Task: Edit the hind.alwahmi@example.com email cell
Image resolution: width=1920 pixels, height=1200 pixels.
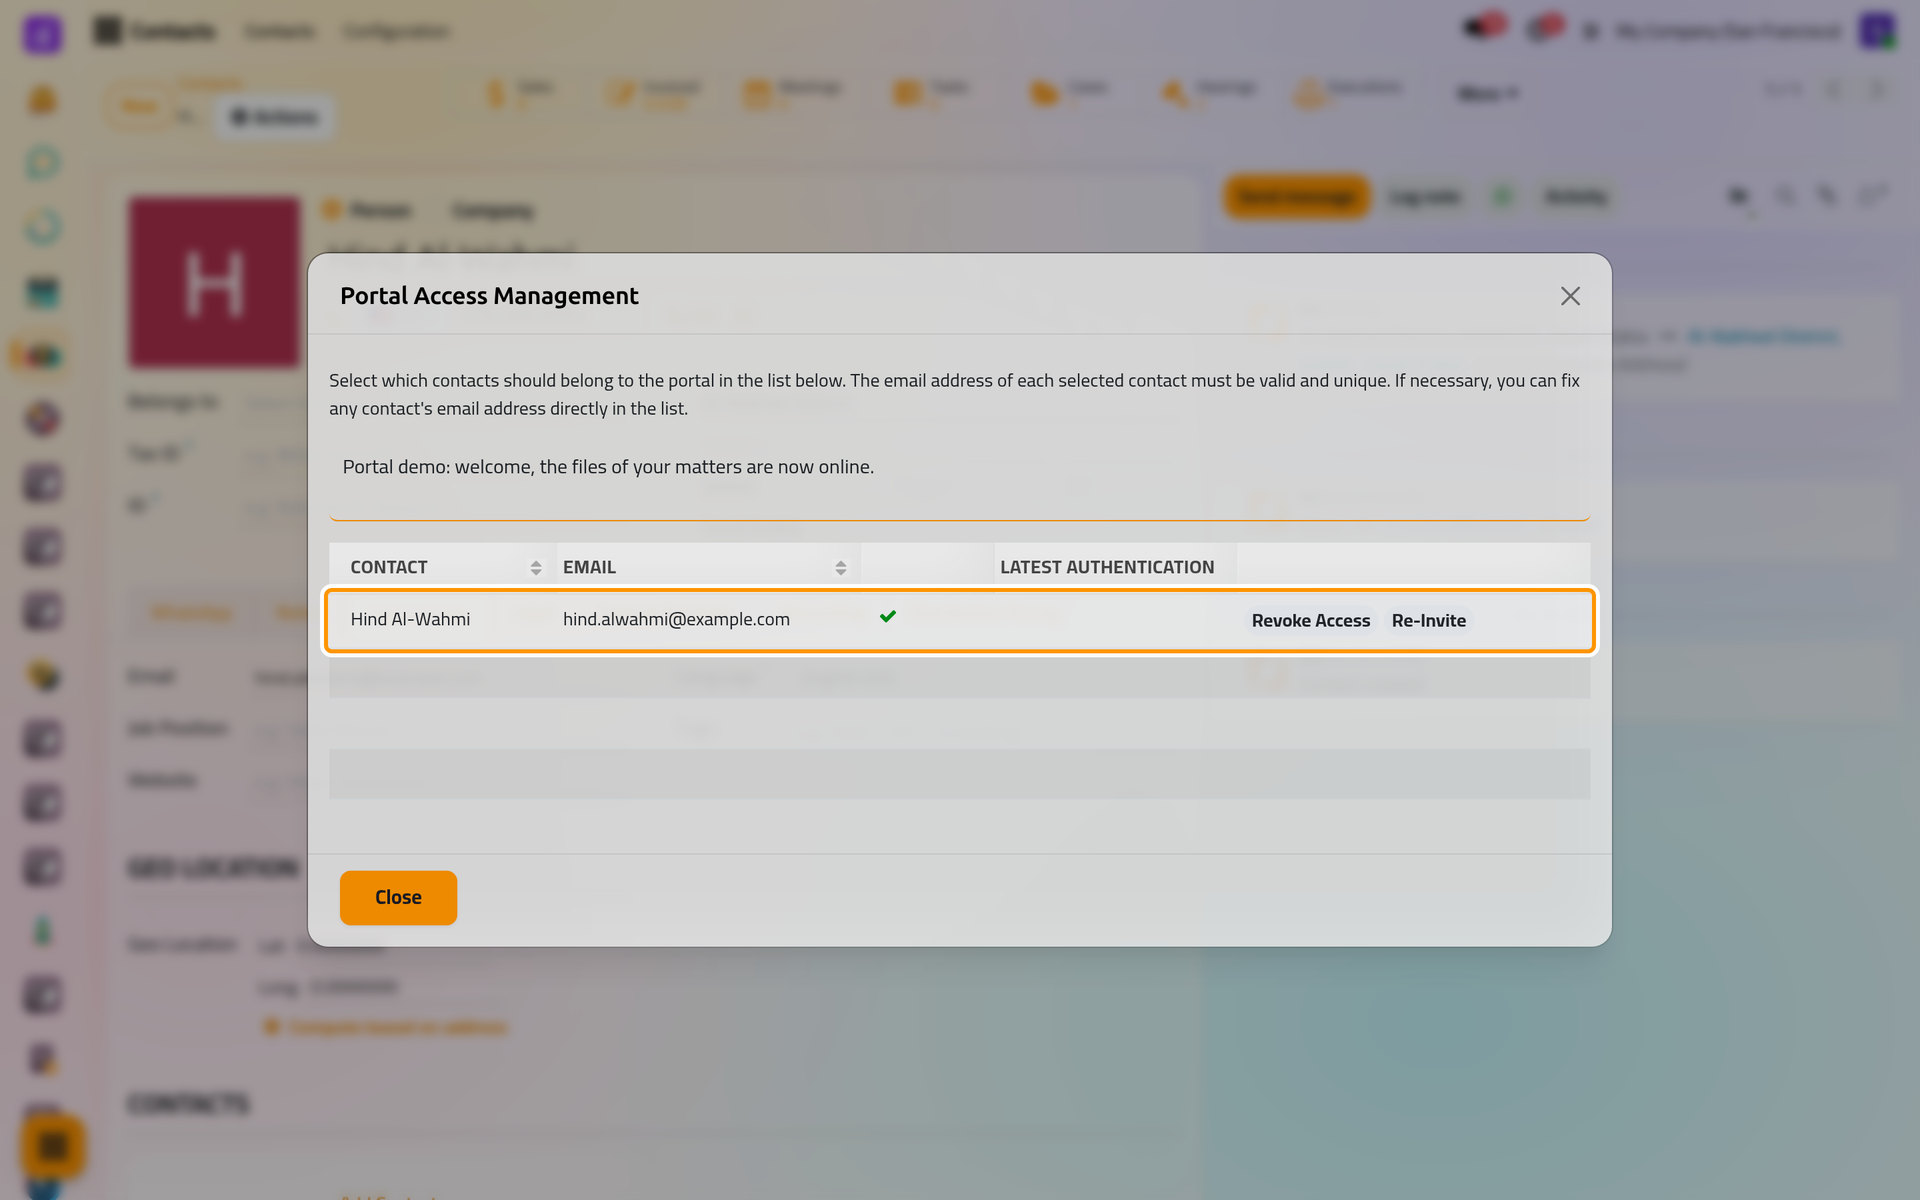Action: pos(707,619)
